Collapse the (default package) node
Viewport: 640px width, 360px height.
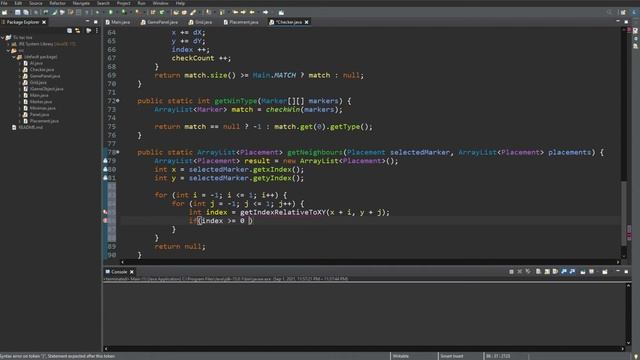click(14, 57)
